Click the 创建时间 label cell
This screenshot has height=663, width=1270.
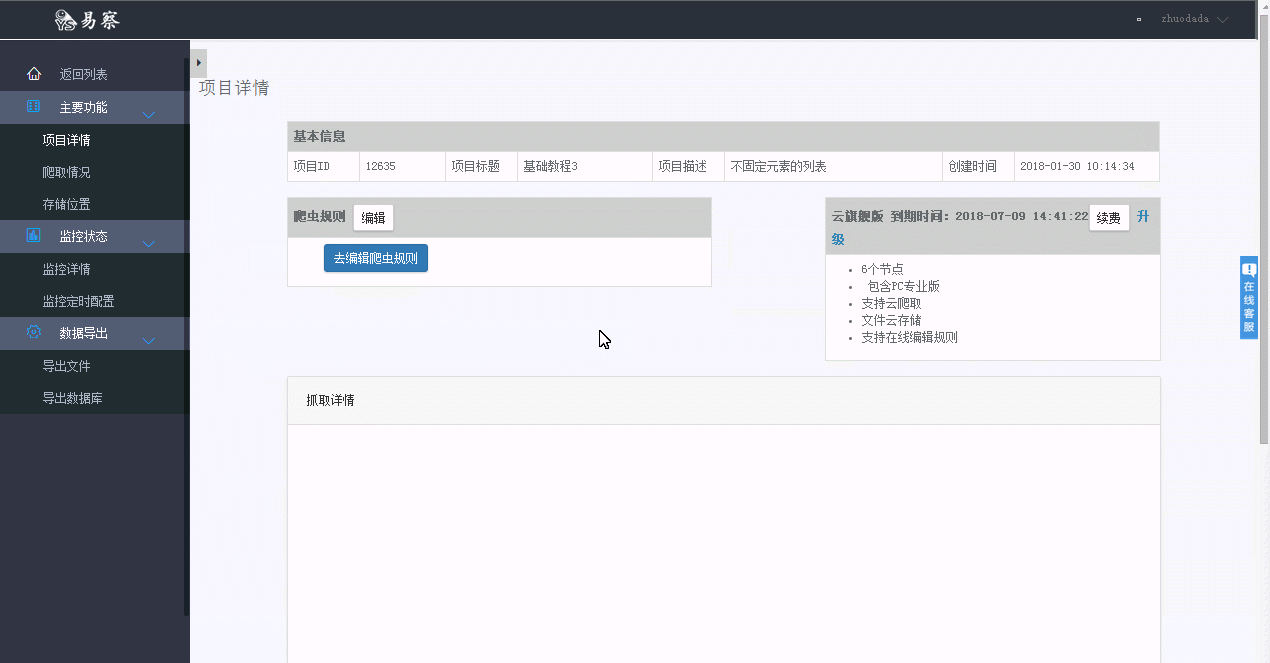click(x=978, y=166)
